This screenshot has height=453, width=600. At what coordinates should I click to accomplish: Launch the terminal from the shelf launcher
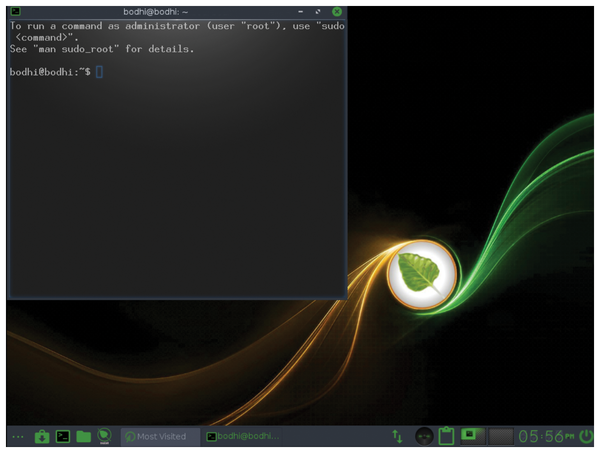(63, 437)
